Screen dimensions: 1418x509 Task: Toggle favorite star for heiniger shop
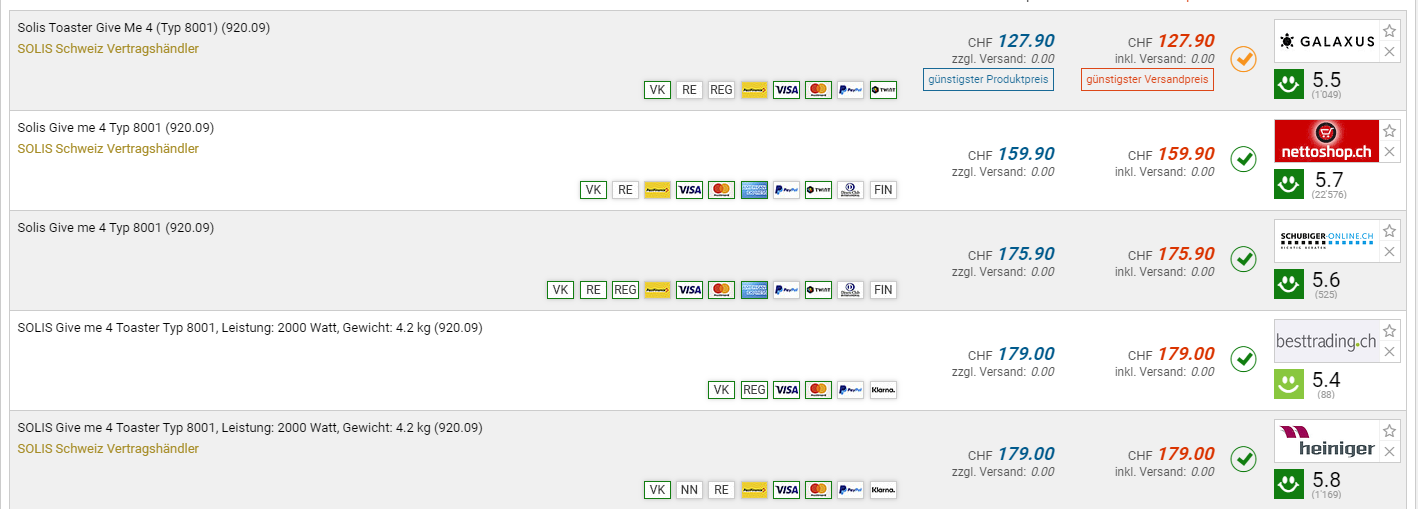click(1389, 431)
